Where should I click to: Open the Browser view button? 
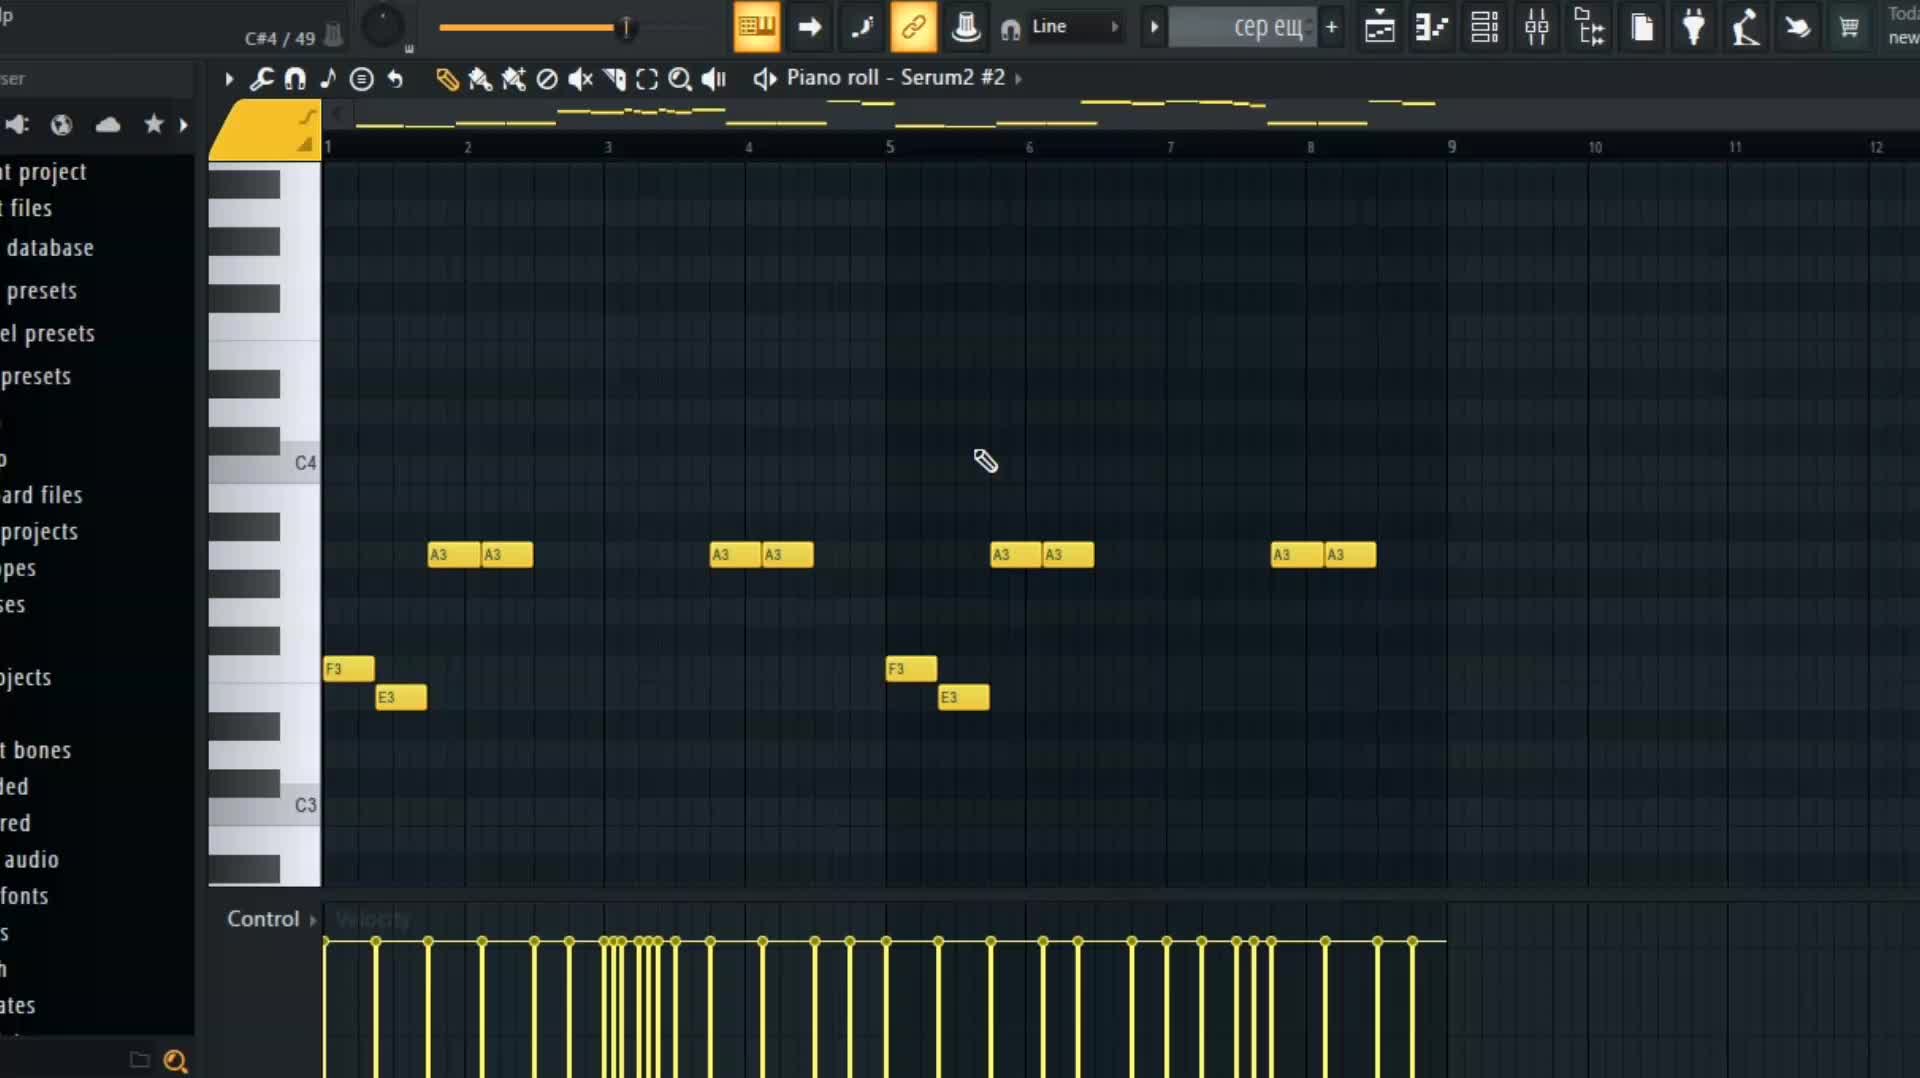[x=1589, y=27]
